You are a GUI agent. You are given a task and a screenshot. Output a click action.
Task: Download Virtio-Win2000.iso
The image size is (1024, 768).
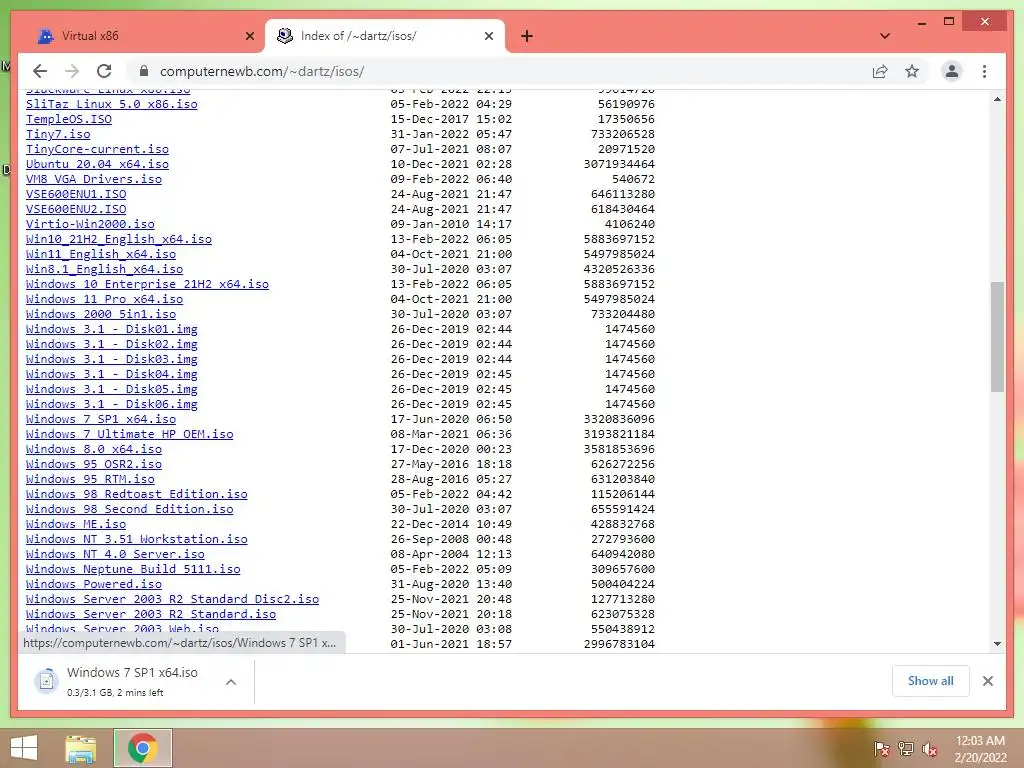90,224
